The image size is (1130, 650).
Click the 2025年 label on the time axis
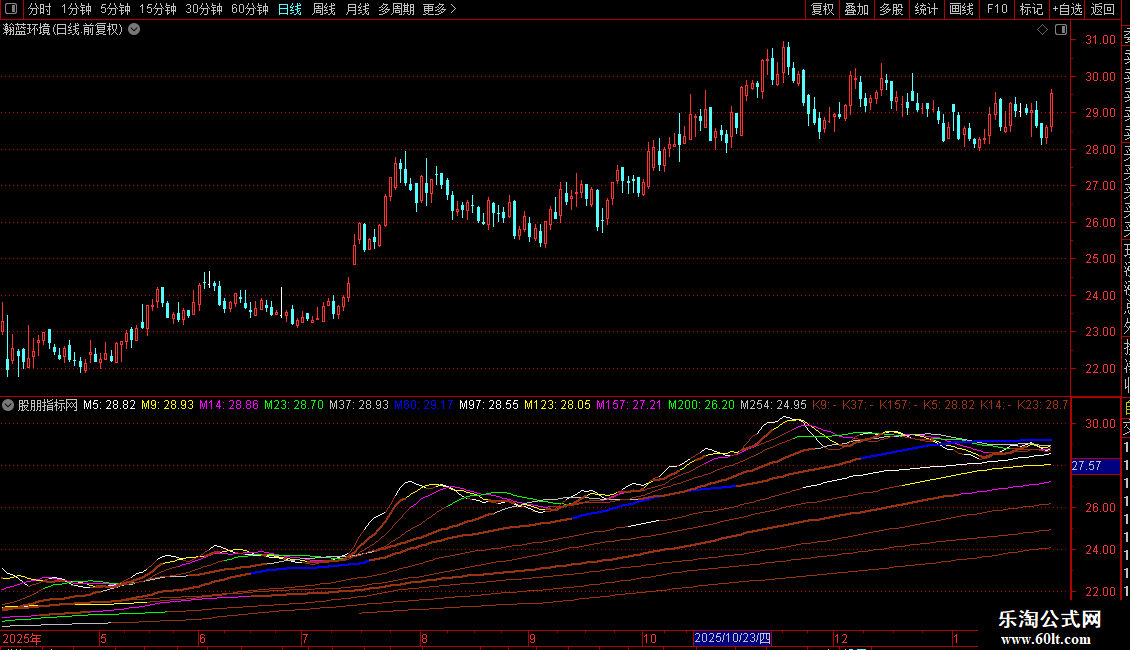(22, 638)
